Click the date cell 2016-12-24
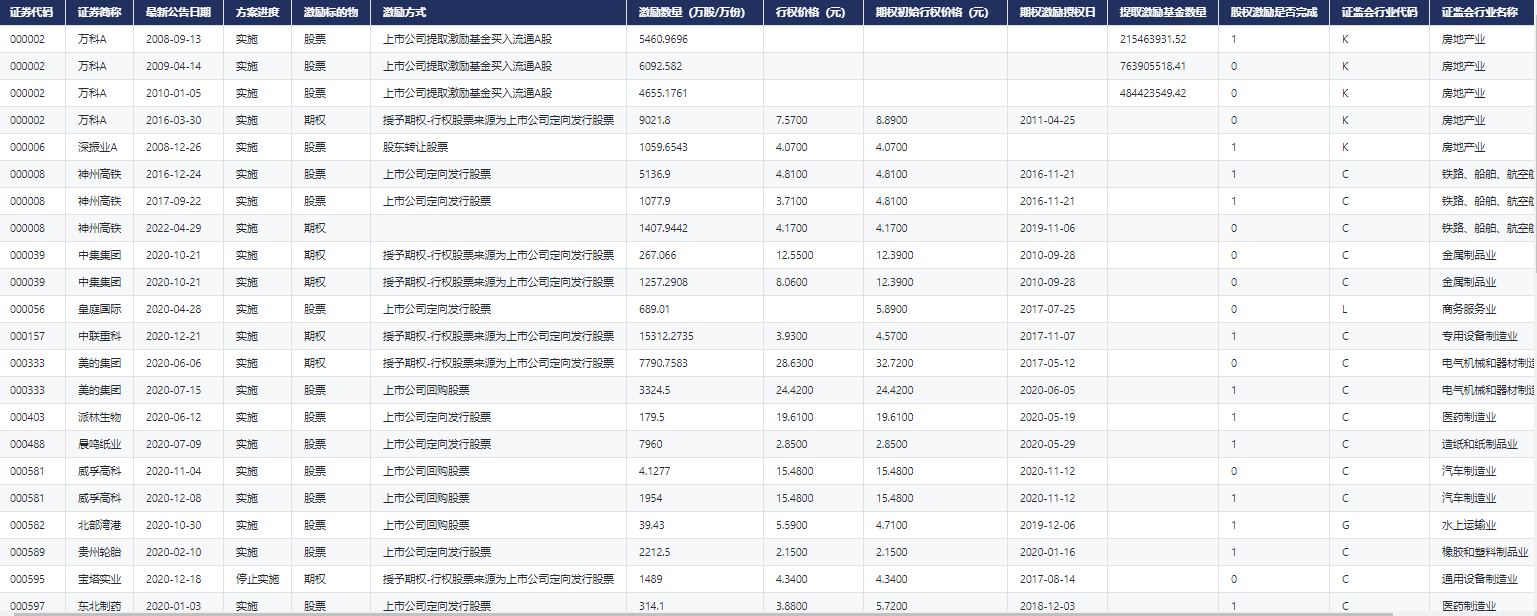Screen dimensions: 1537x616 (x=173, y=174)
